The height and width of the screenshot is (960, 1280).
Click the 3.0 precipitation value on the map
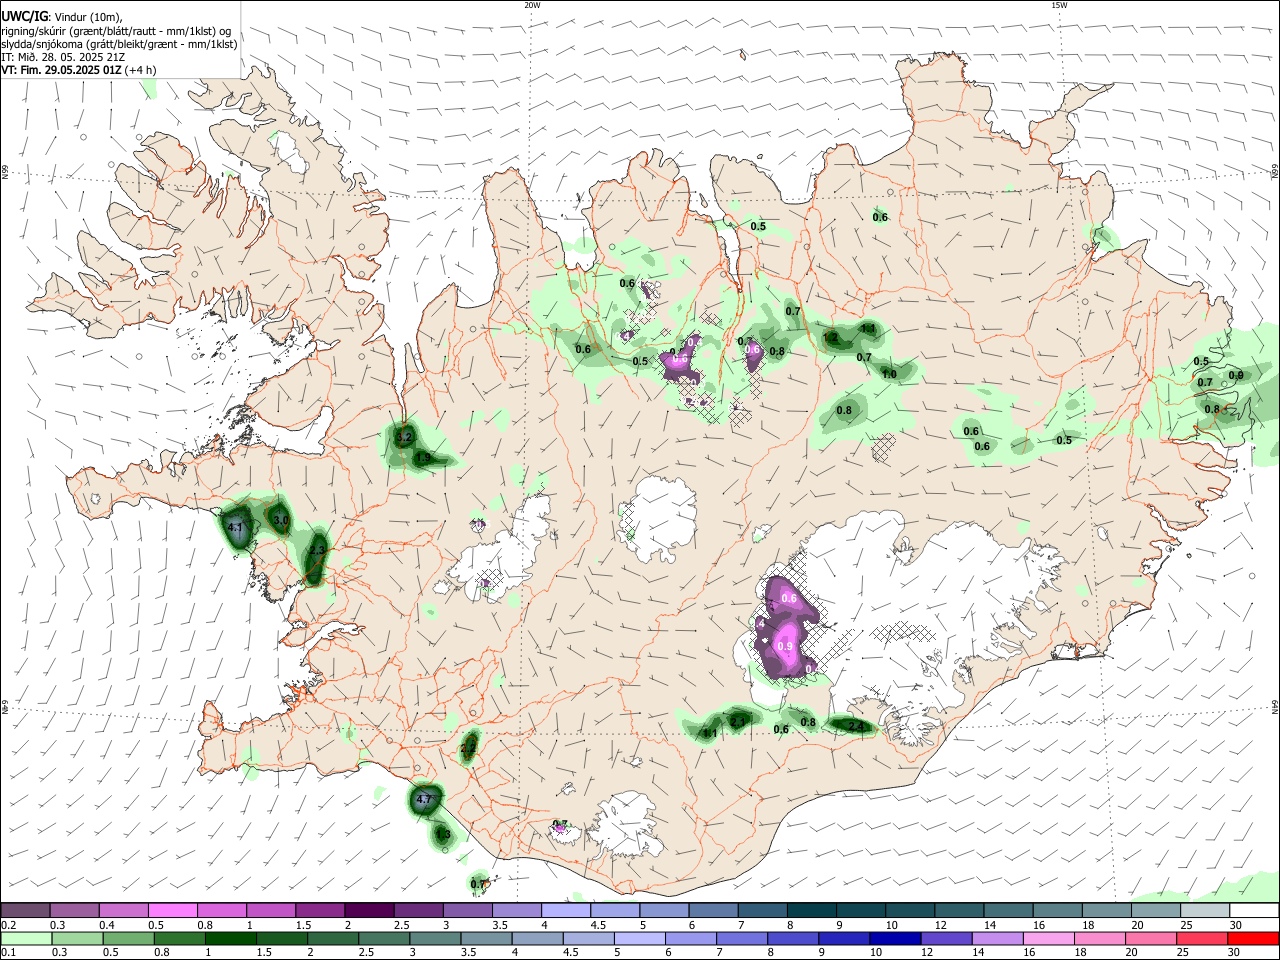pyautogui.click(x=281, y=520)
